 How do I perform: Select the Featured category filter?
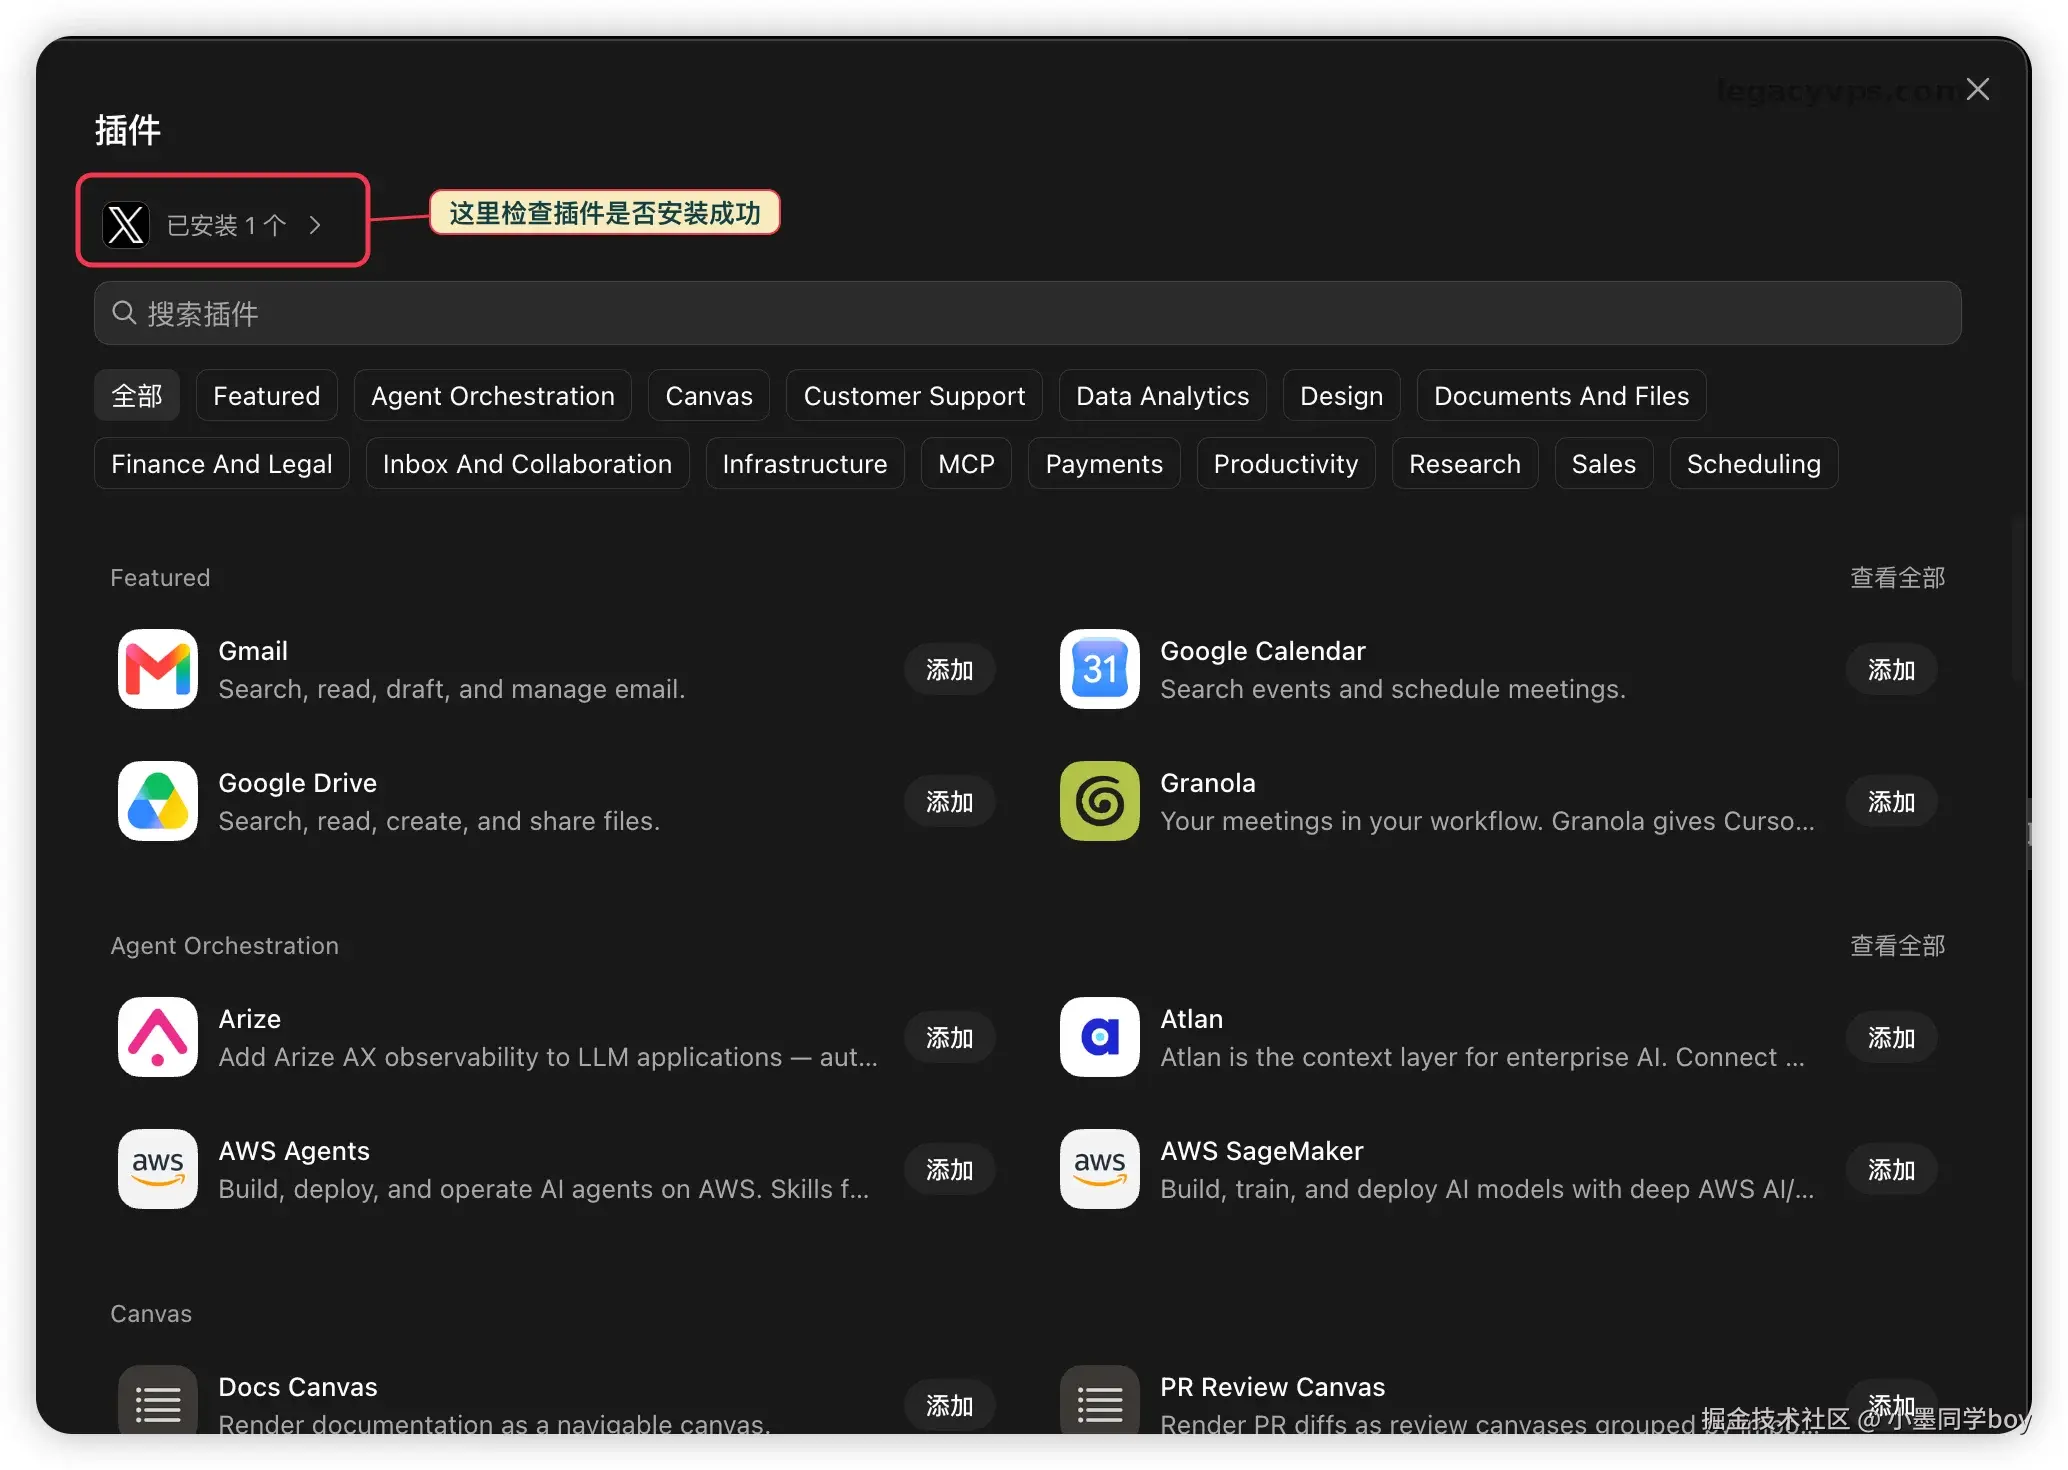267,395
